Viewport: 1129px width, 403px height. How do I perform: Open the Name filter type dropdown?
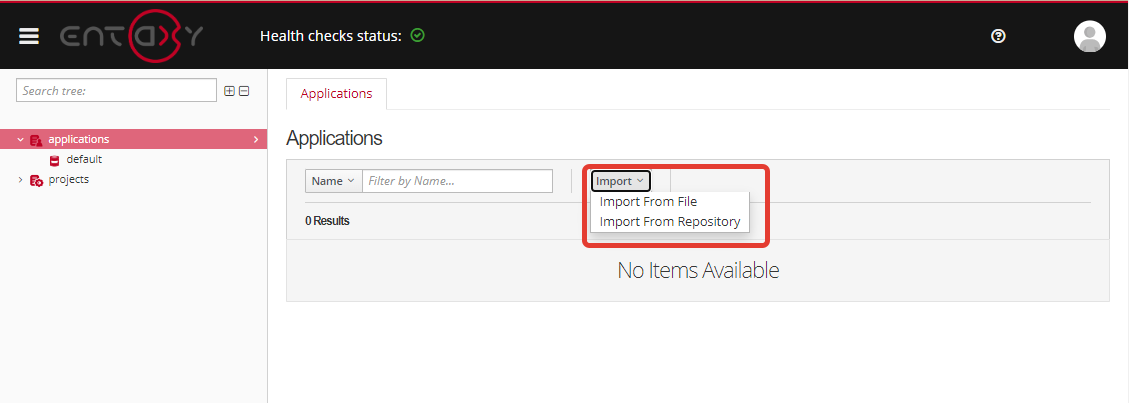click(x=333, y=181)
